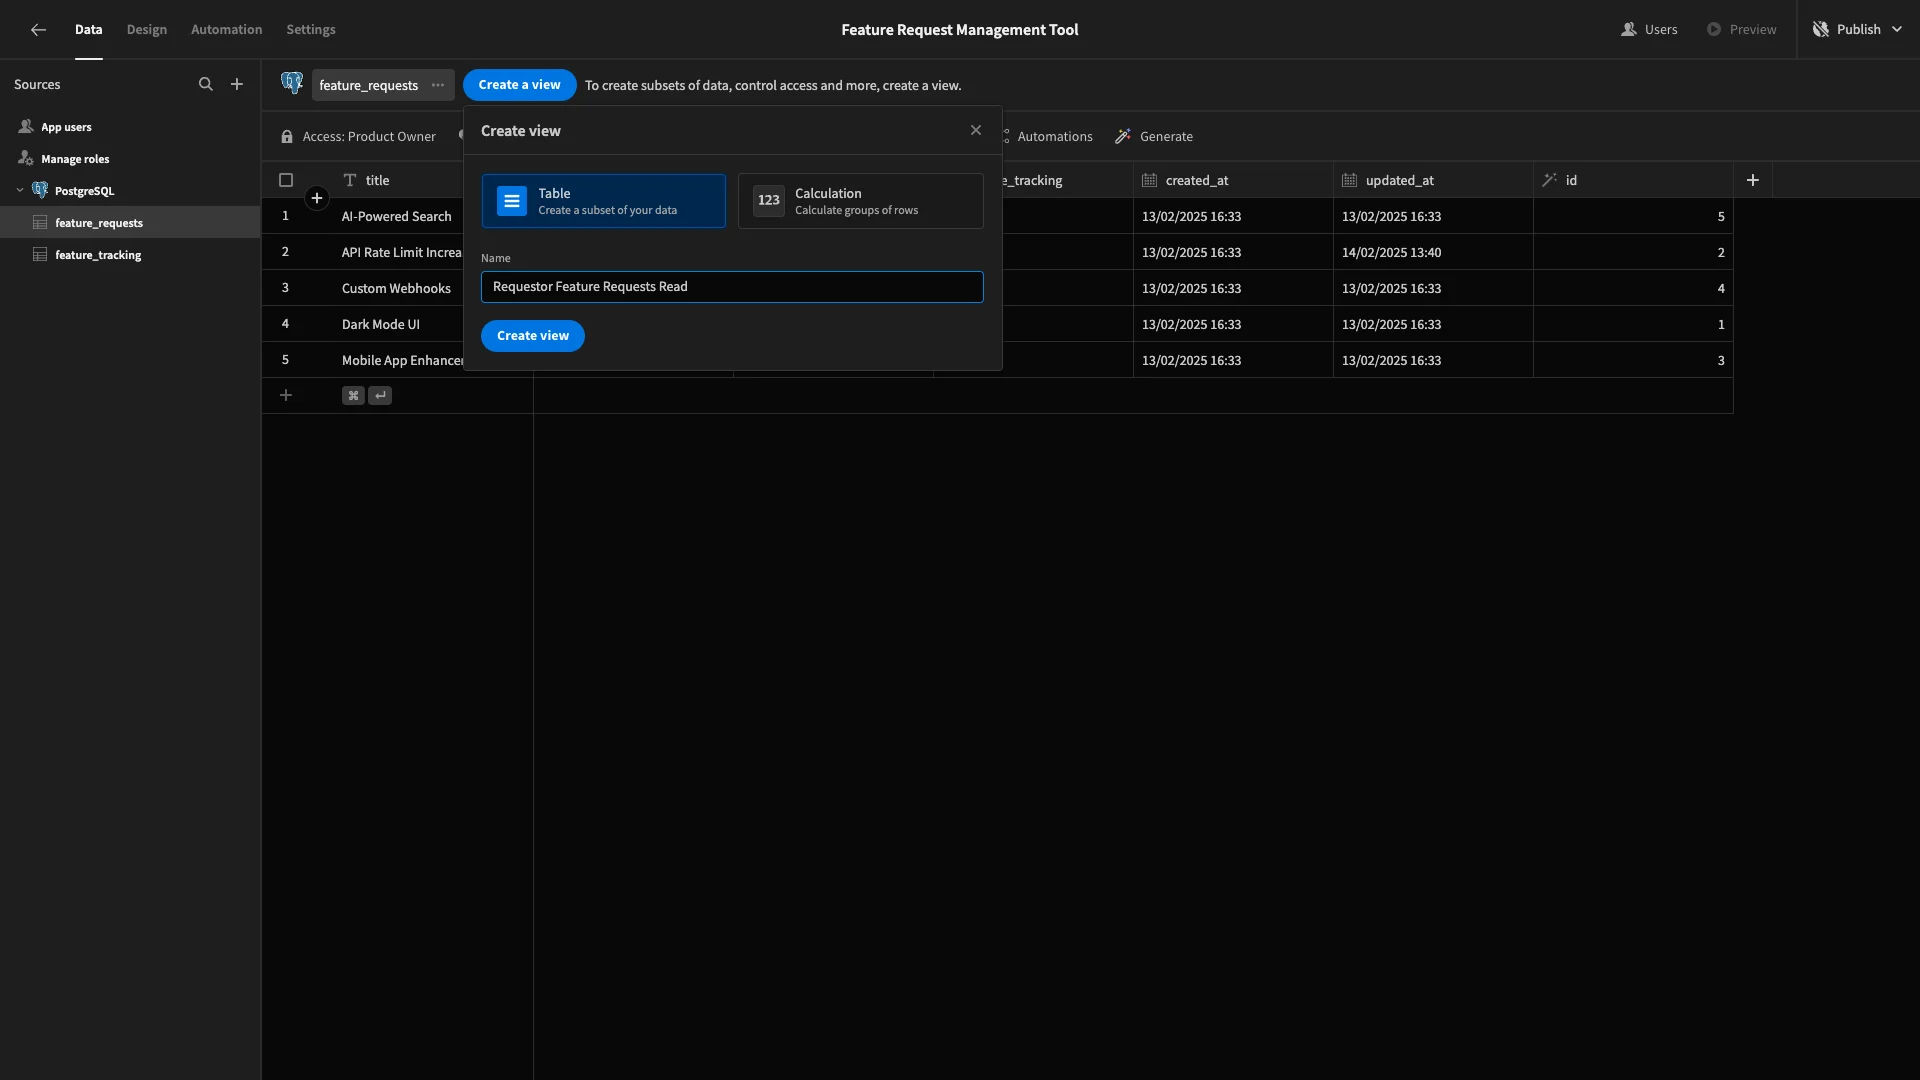Click the blue Create view submit button
This screenshot has height=1080, width=1920.
pyautogui.click(x=533, y=336)
